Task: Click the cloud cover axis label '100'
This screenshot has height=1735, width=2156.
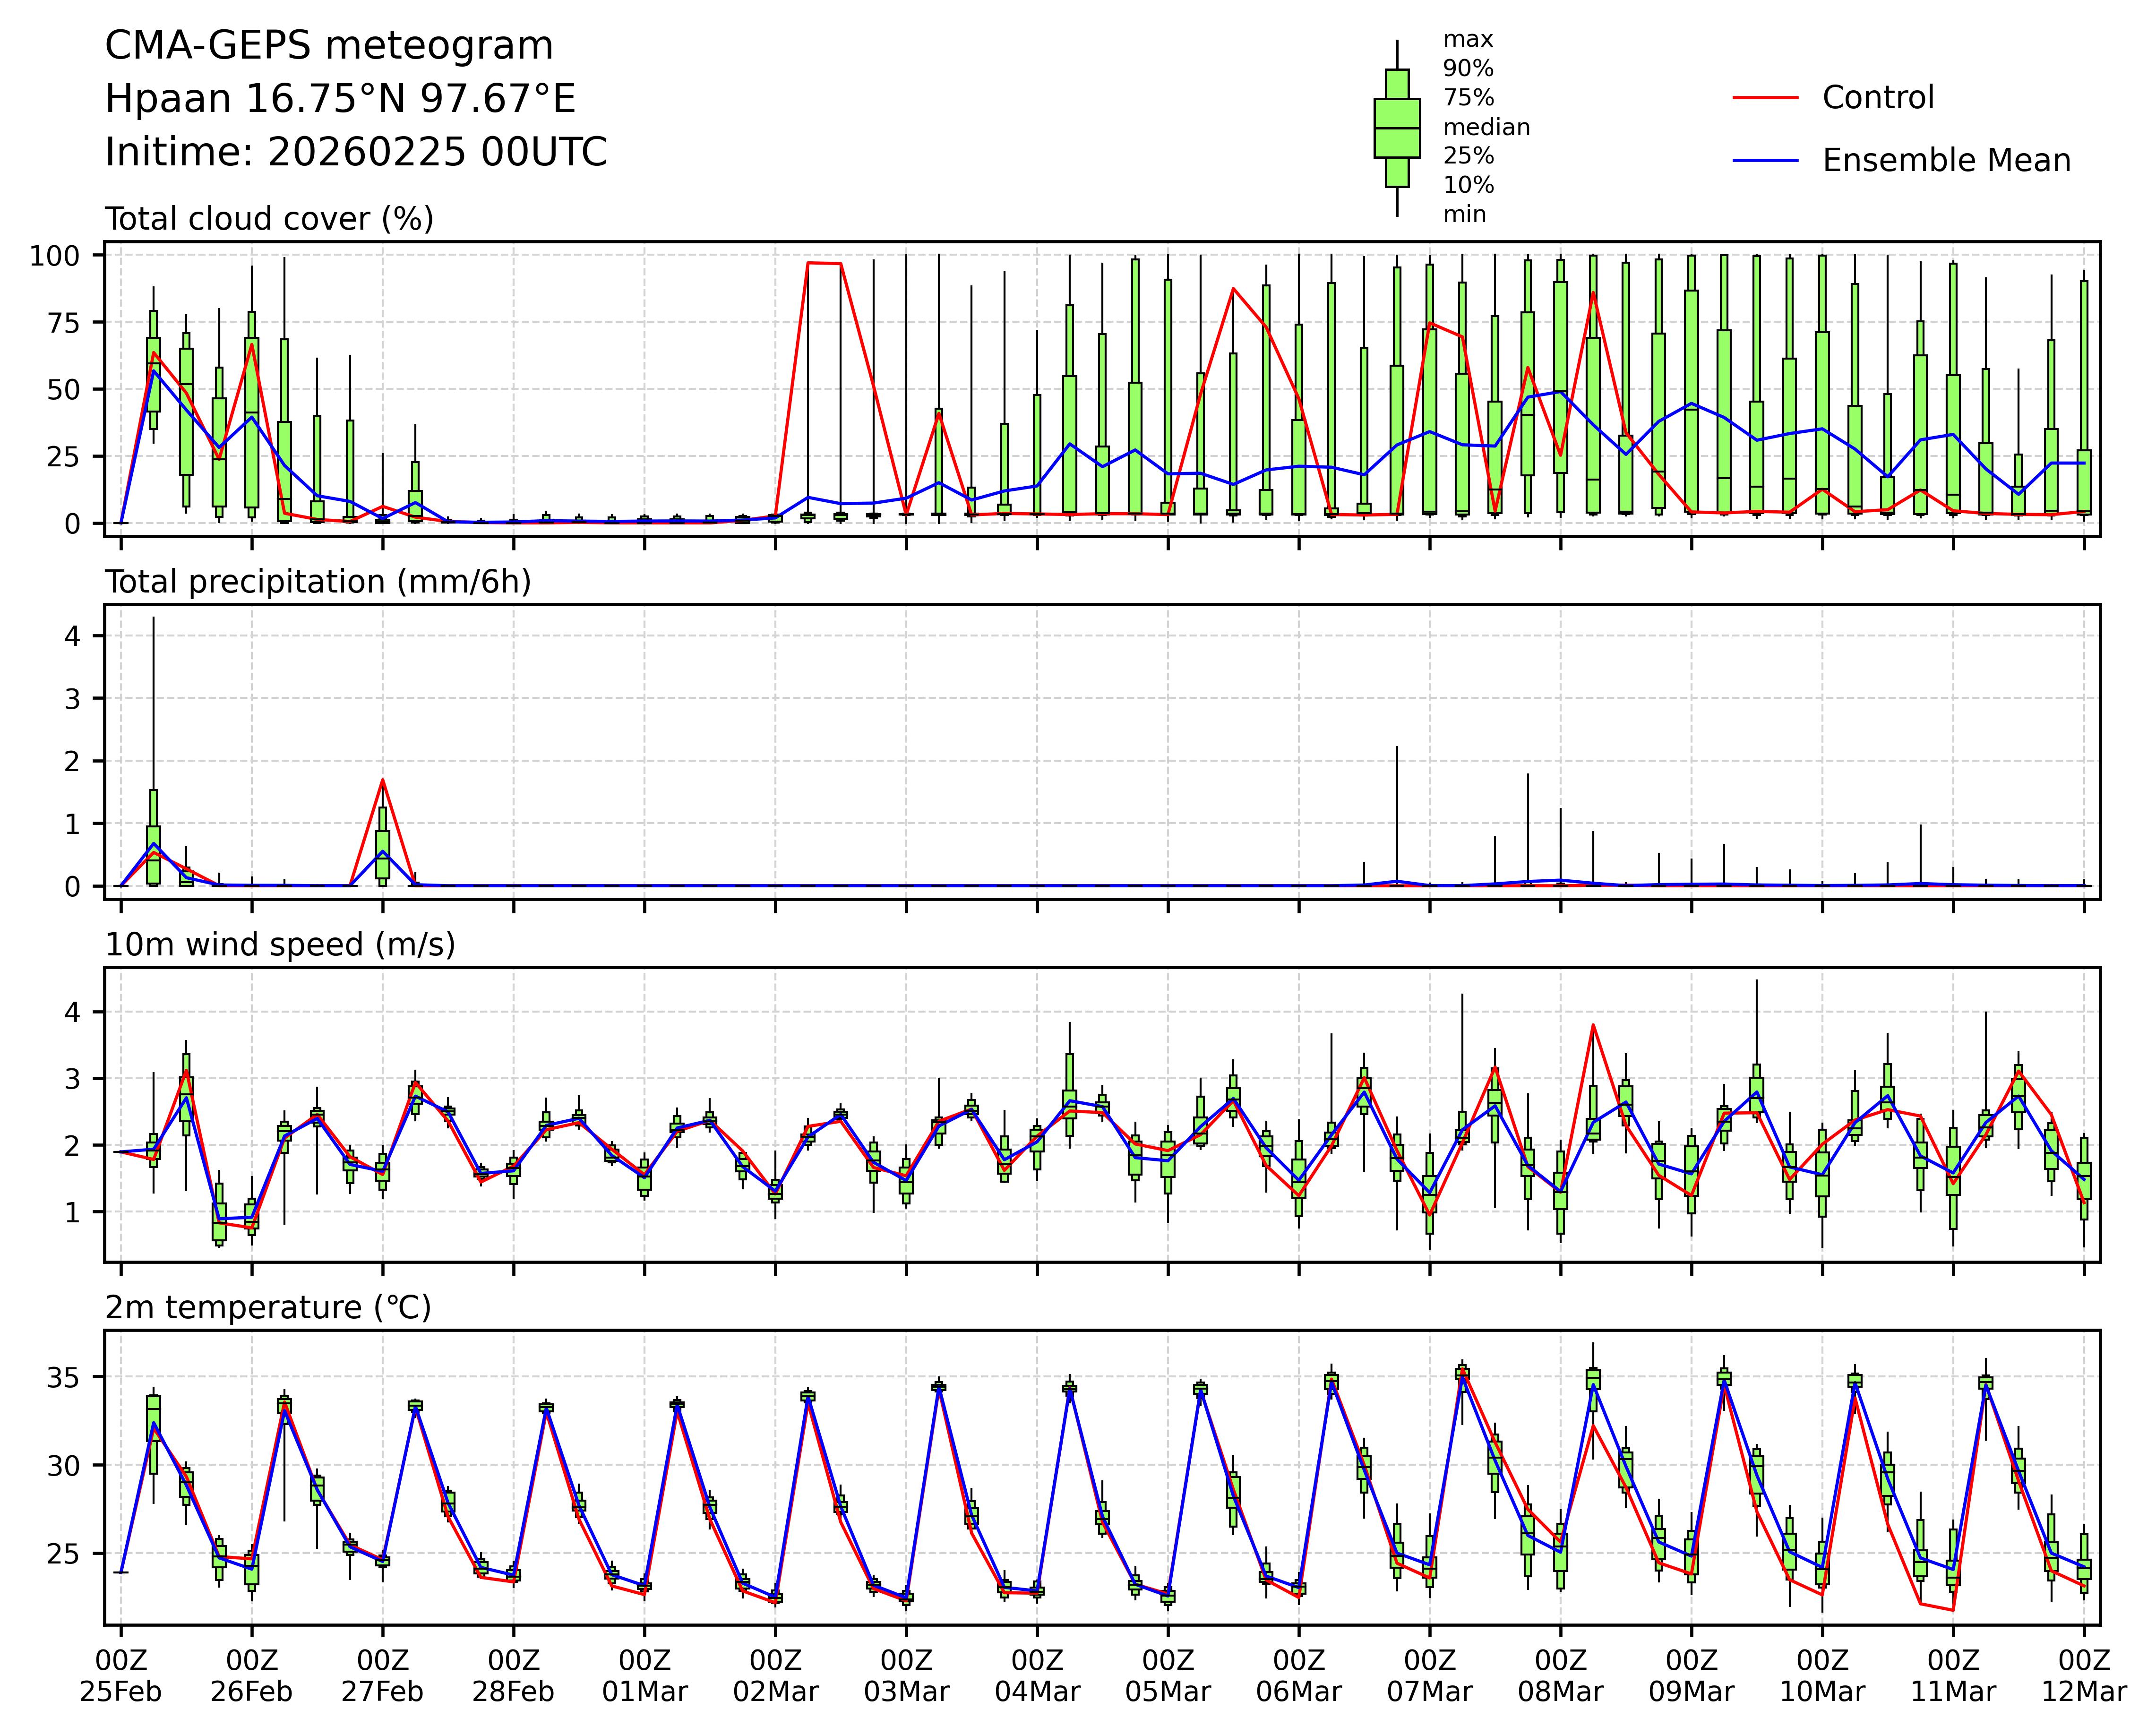Action: click(x=54, y=256)
